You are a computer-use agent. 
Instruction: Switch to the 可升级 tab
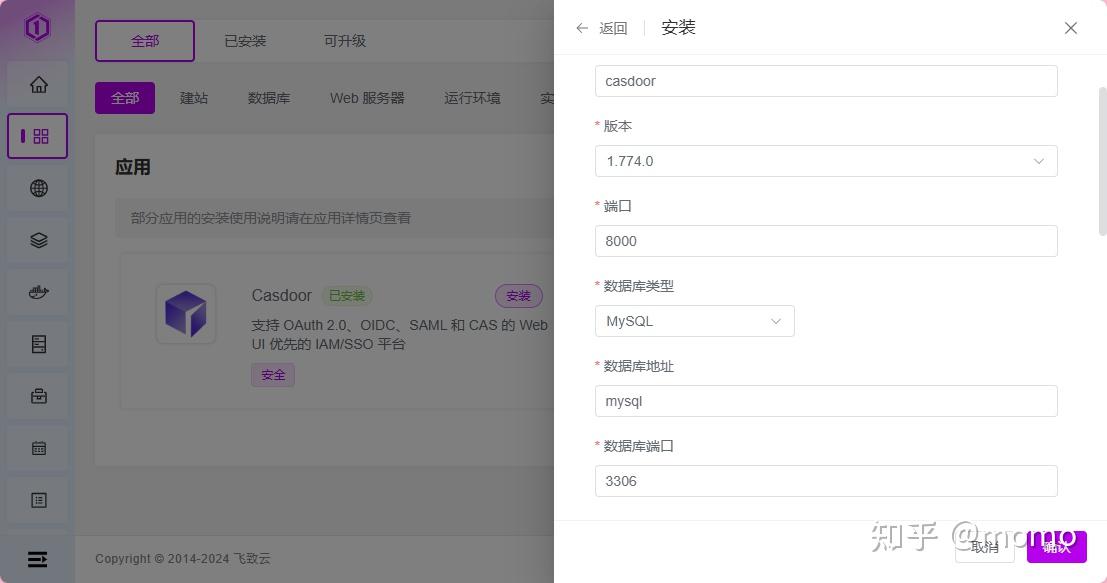tap(344, 40)
